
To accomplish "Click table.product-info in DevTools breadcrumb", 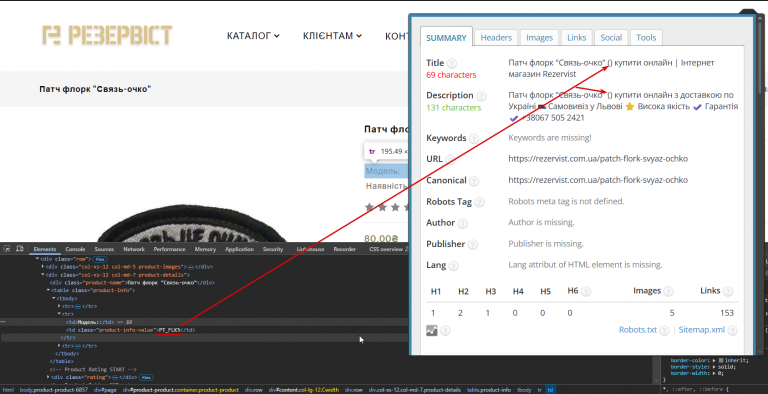I will [x=488, y=390].
